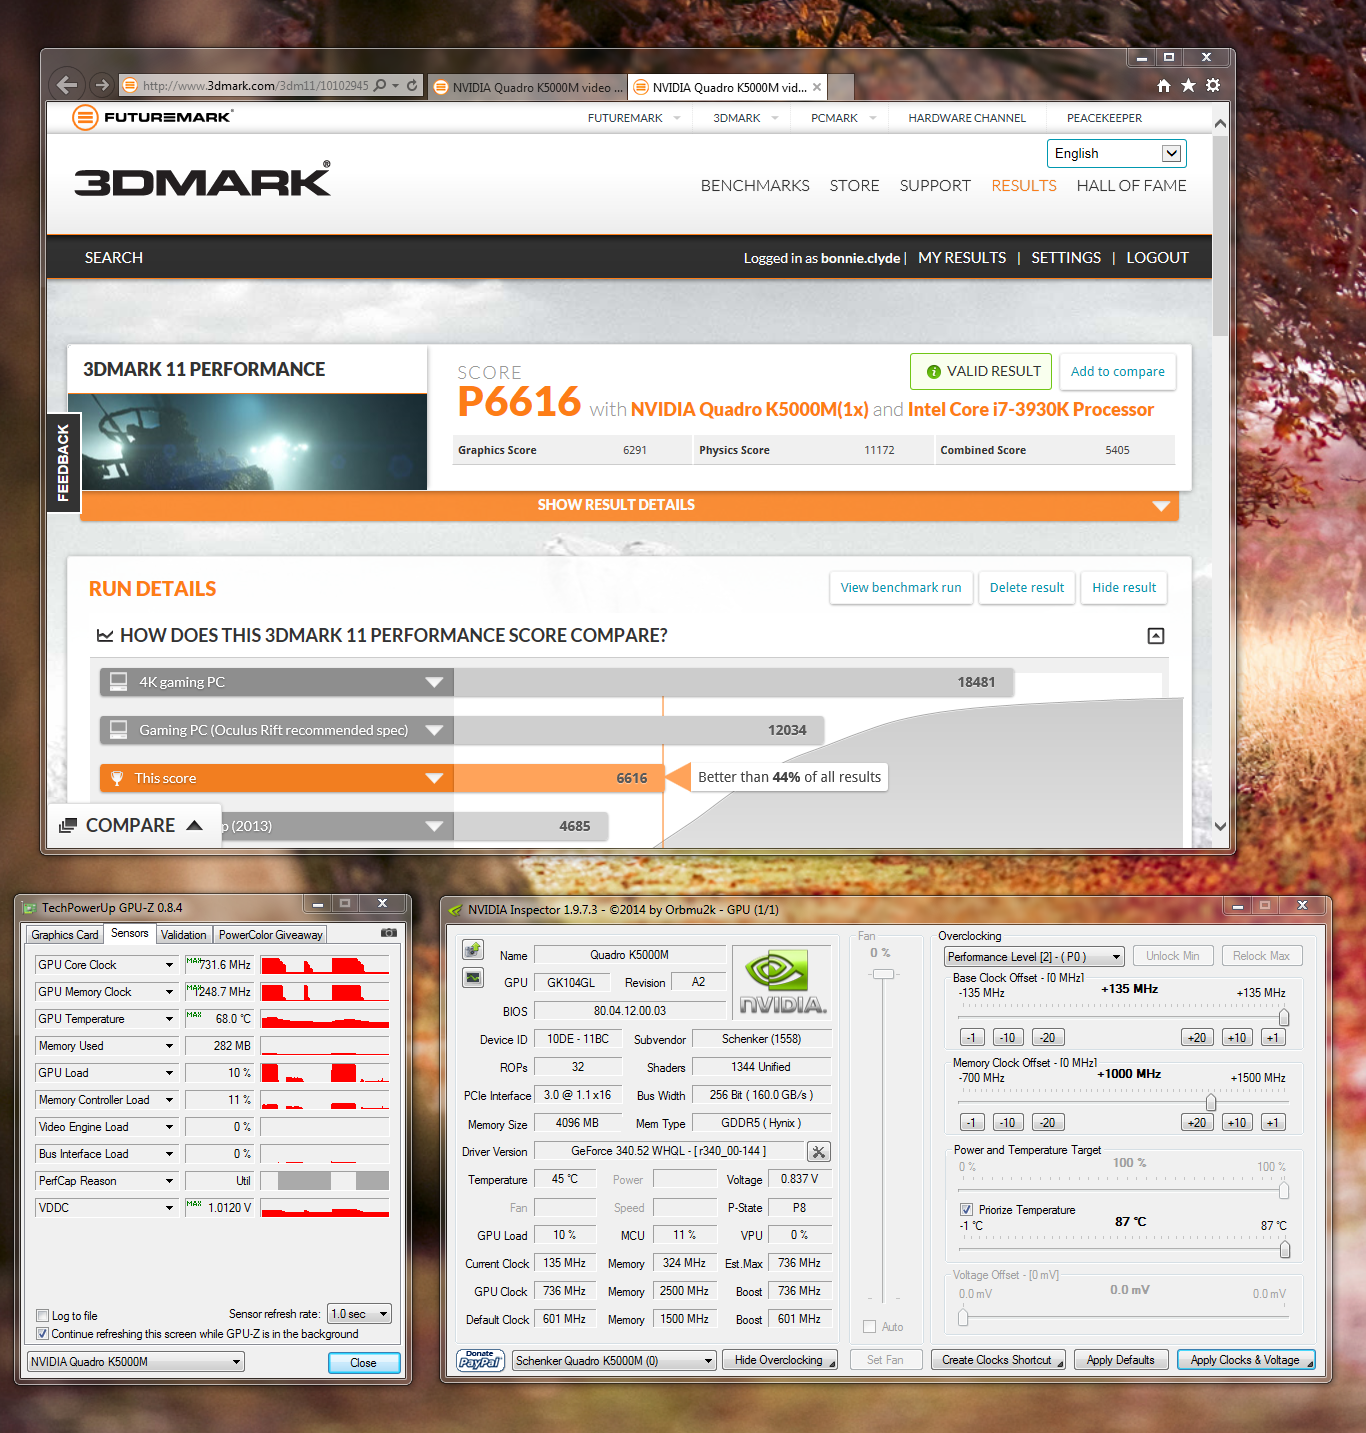Open the browser tools gear icon
Image resolution: width=1366 pixels, height=1433 pixels.
(1213, 86)
